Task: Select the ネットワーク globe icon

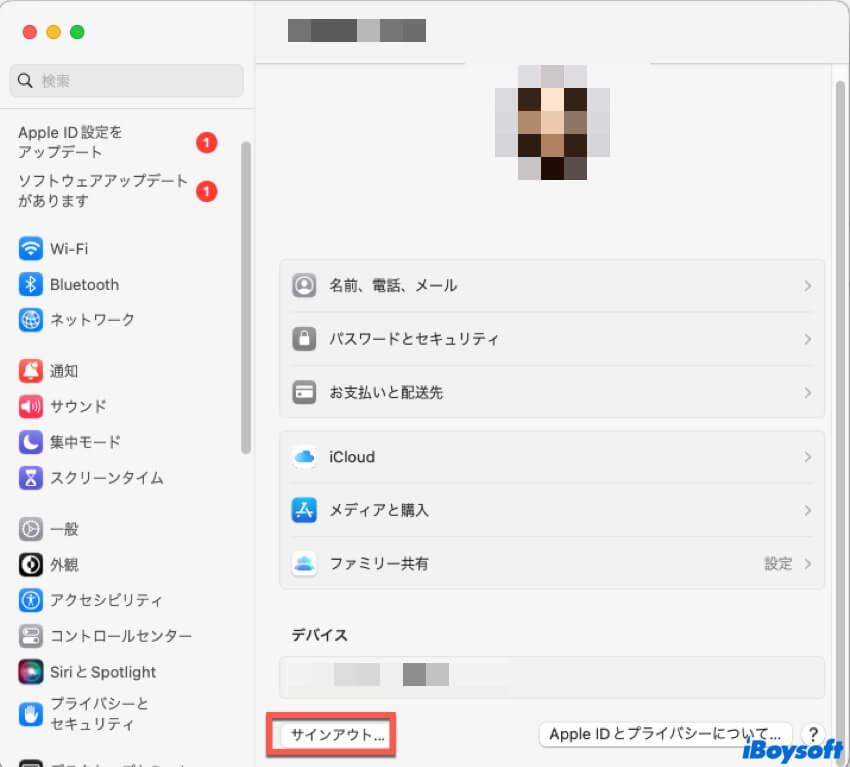Action: click(30, 320)
